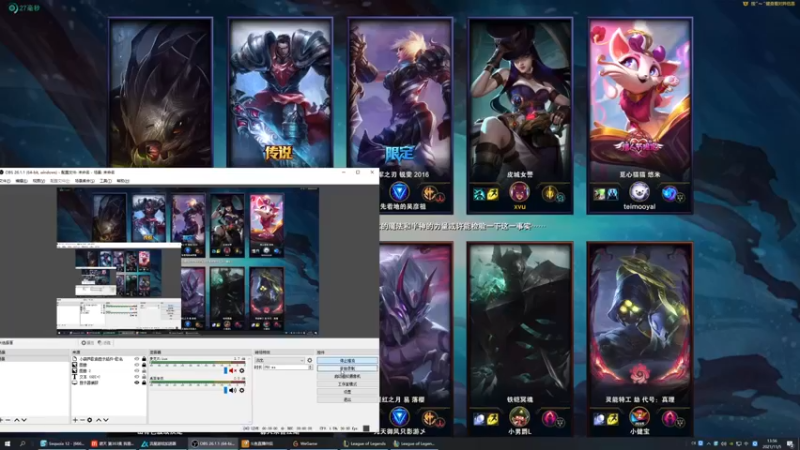Click teimooyal's summoner icon under Yuumi card
The image size is (800, 450).
coord(639,192)
